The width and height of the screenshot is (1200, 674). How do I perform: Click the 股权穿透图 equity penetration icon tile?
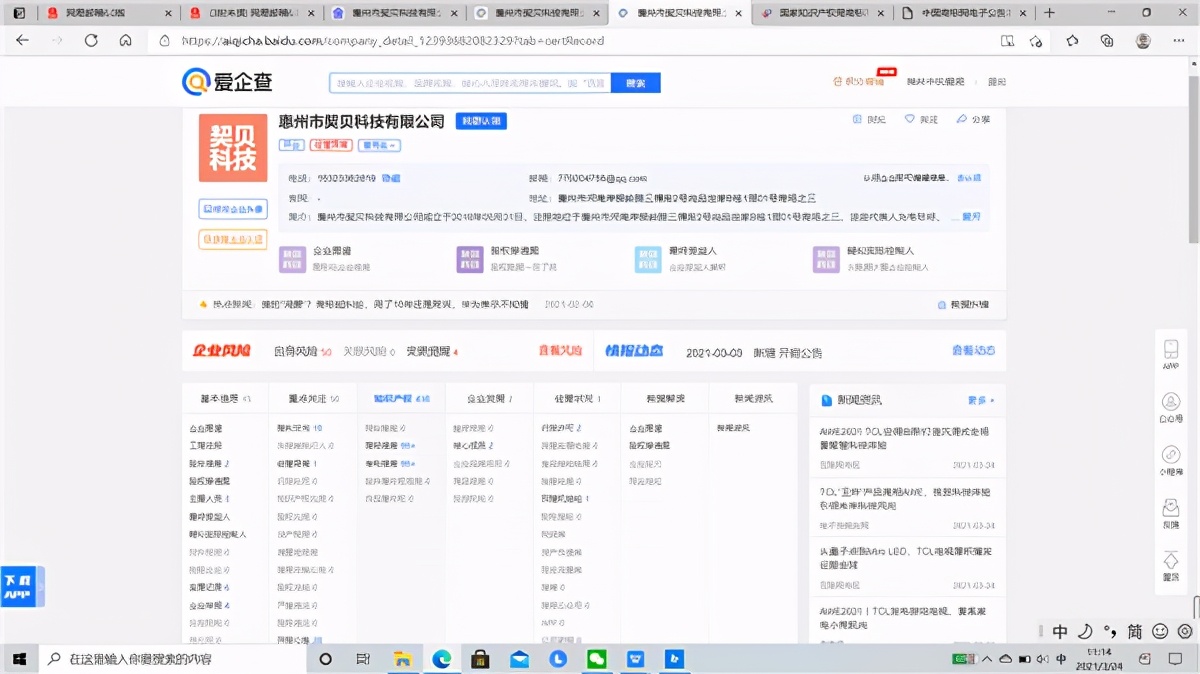(469, 258)
